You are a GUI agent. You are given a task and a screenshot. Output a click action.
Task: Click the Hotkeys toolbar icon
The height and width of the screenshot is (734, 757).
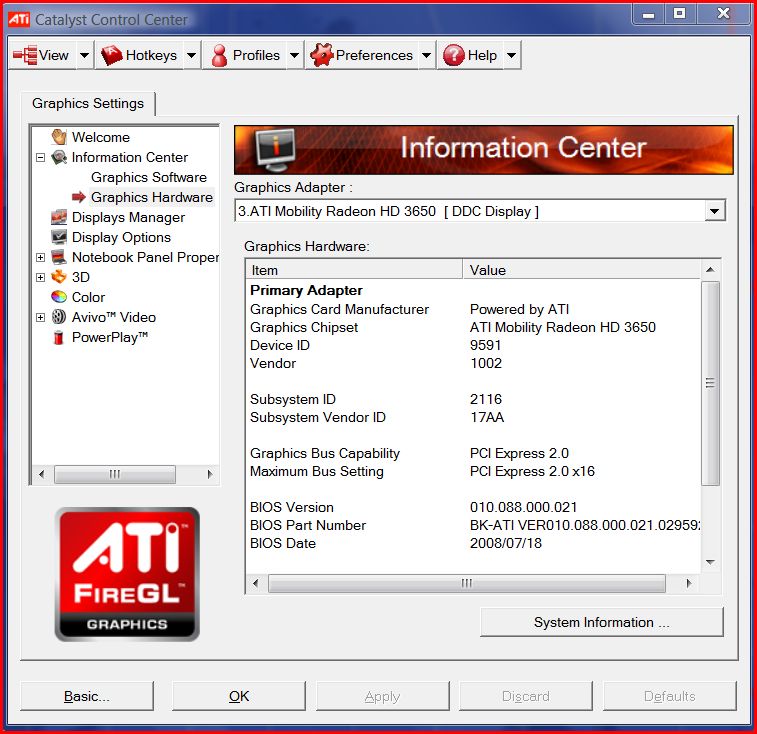[x=112, y=55]
